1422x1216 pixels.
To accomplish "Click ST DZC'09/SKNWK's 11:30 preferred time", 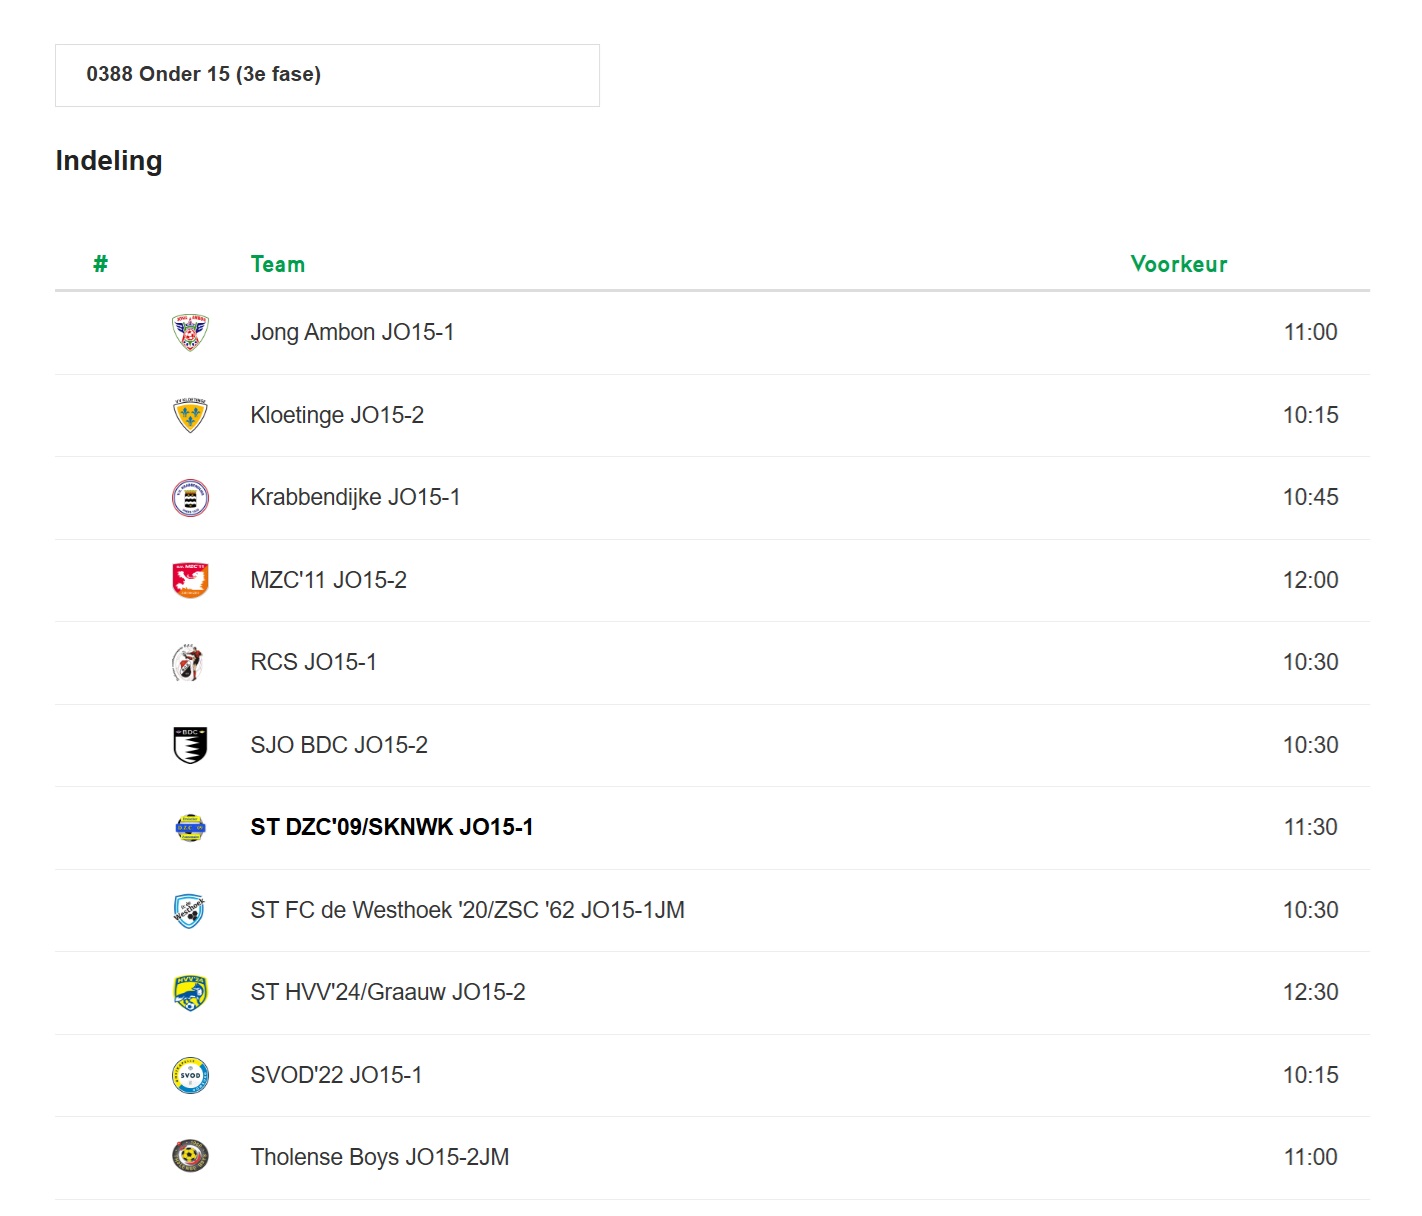I will tap(1310, 827).
